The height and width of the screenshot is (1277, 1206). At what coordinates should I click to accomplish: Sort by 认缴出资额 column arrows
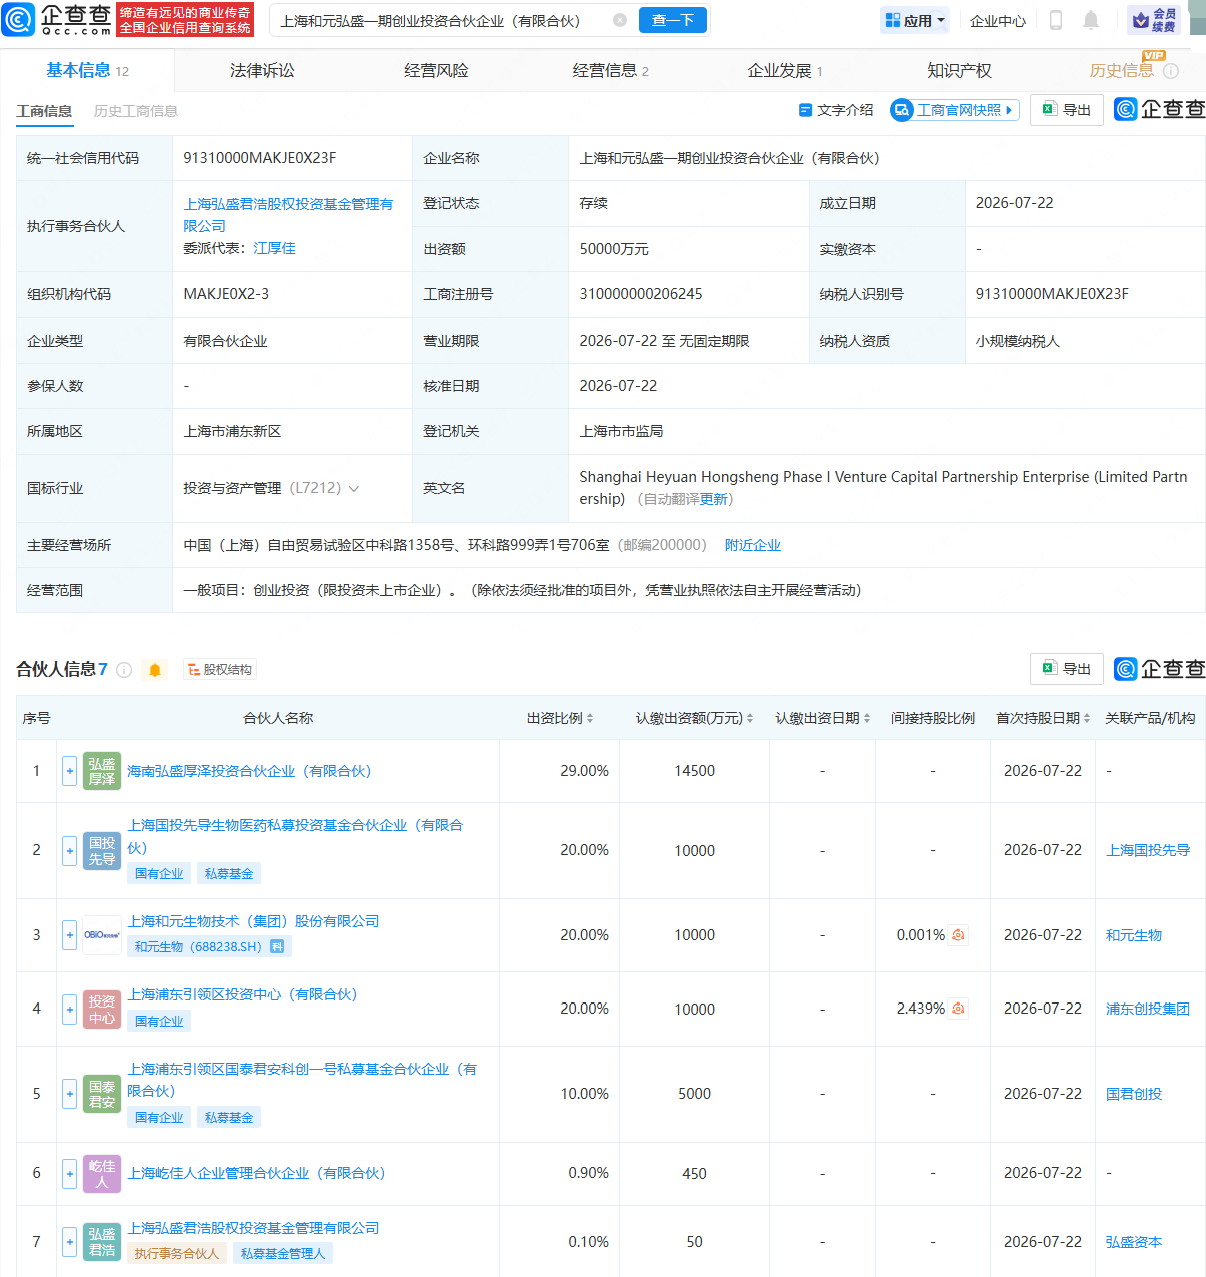(x=750, y=718)
